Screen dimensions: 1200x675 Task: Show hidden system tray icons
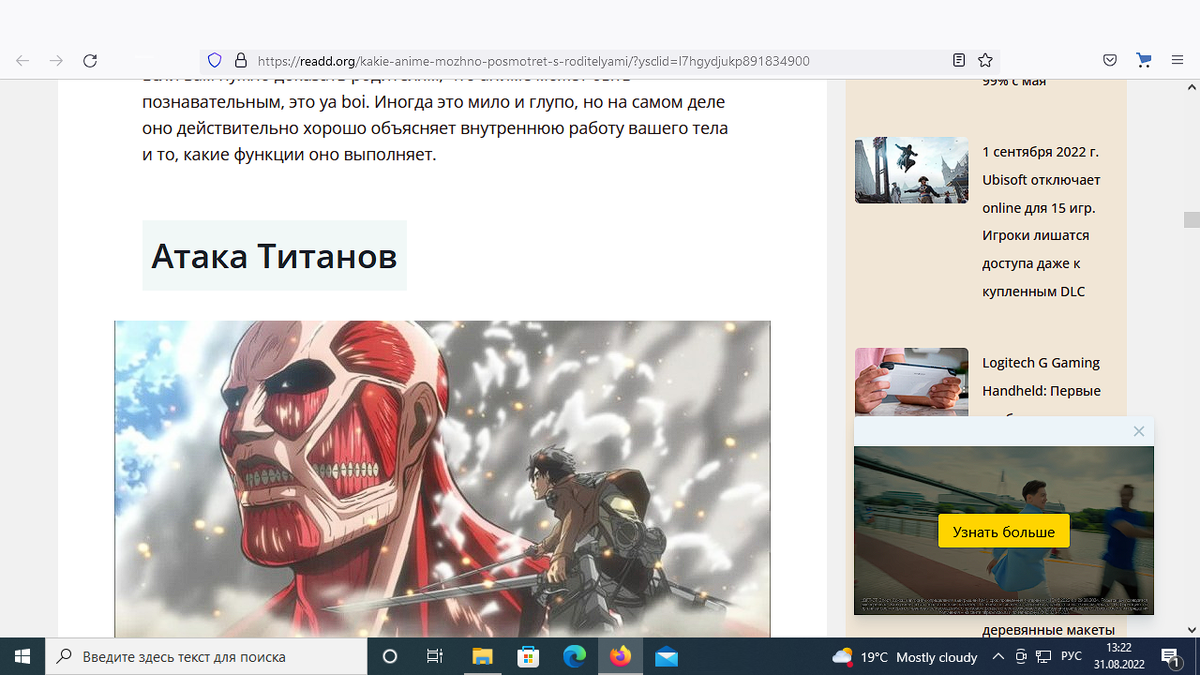(x=998, y=657)
